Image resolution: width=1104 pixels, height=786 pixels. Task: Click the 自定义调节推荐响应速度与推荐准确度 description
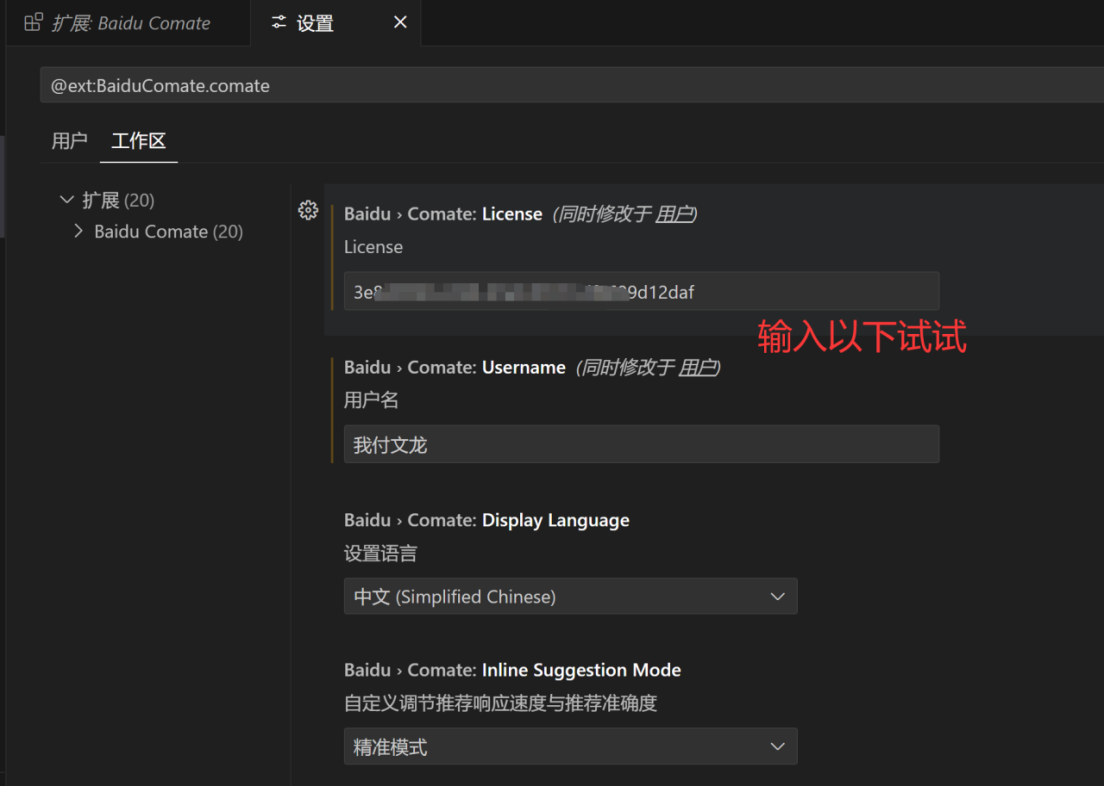click(x=501, y=704)
